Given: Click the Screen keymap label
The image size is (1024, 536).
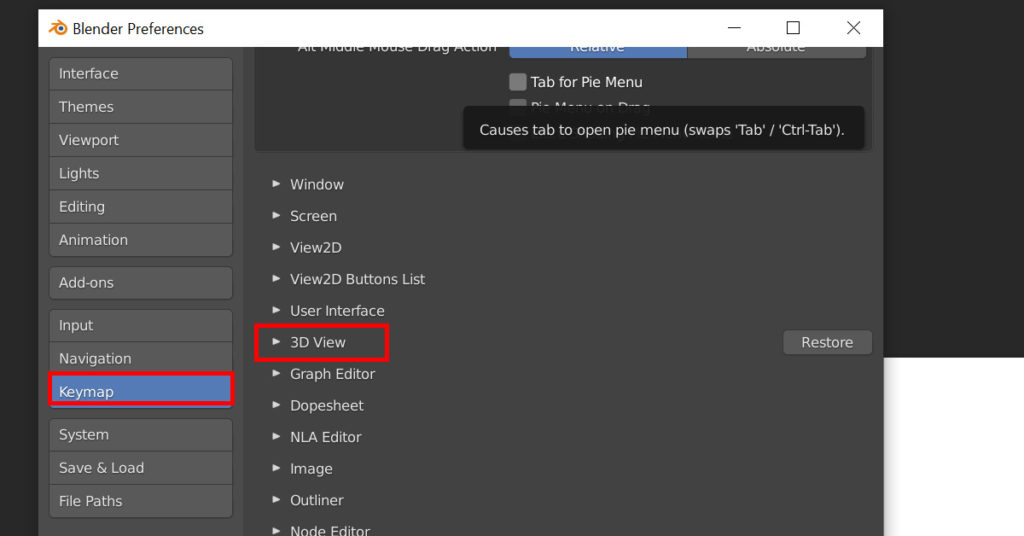Looking at the screenshot, I should pyautogui.click(x=313, y=216).
